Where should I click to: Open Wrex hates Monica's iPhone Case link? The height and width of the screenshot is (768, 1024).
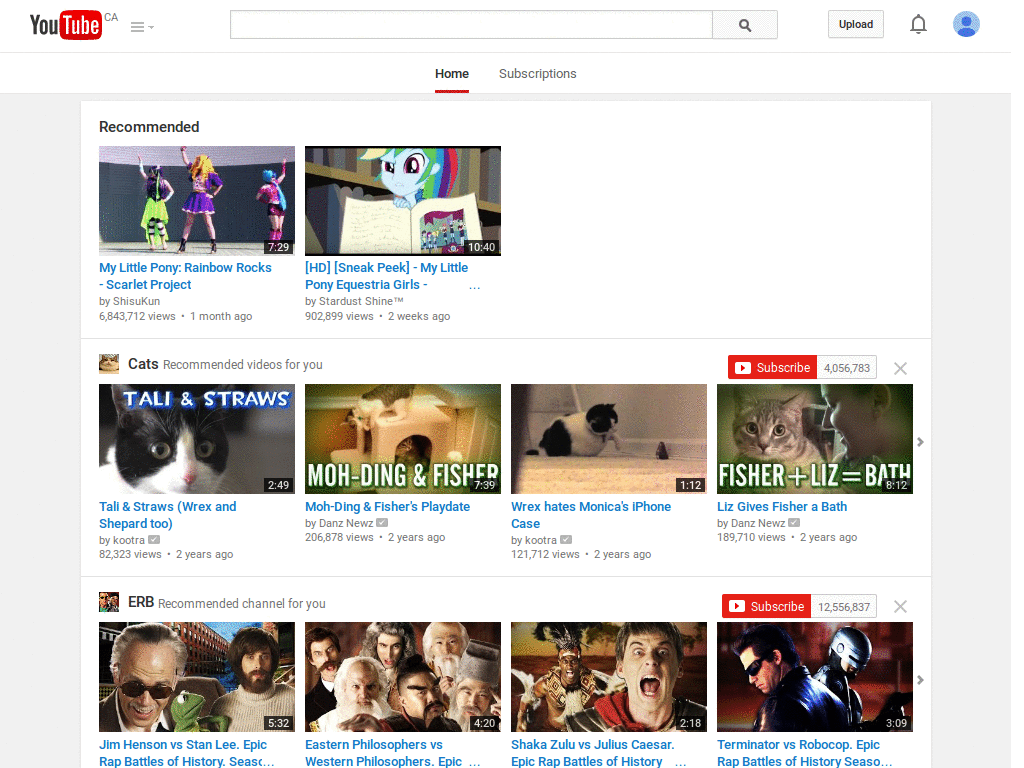click(591, 515)
